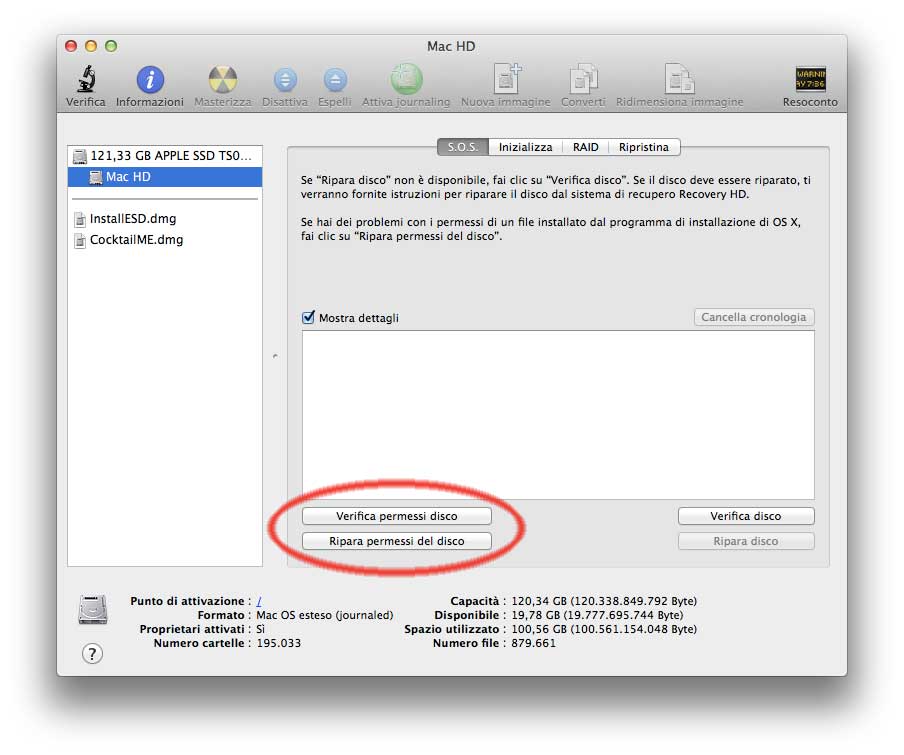
Task: Select the Disattiva toolbar icon
Action: click(x=287, y=80)
